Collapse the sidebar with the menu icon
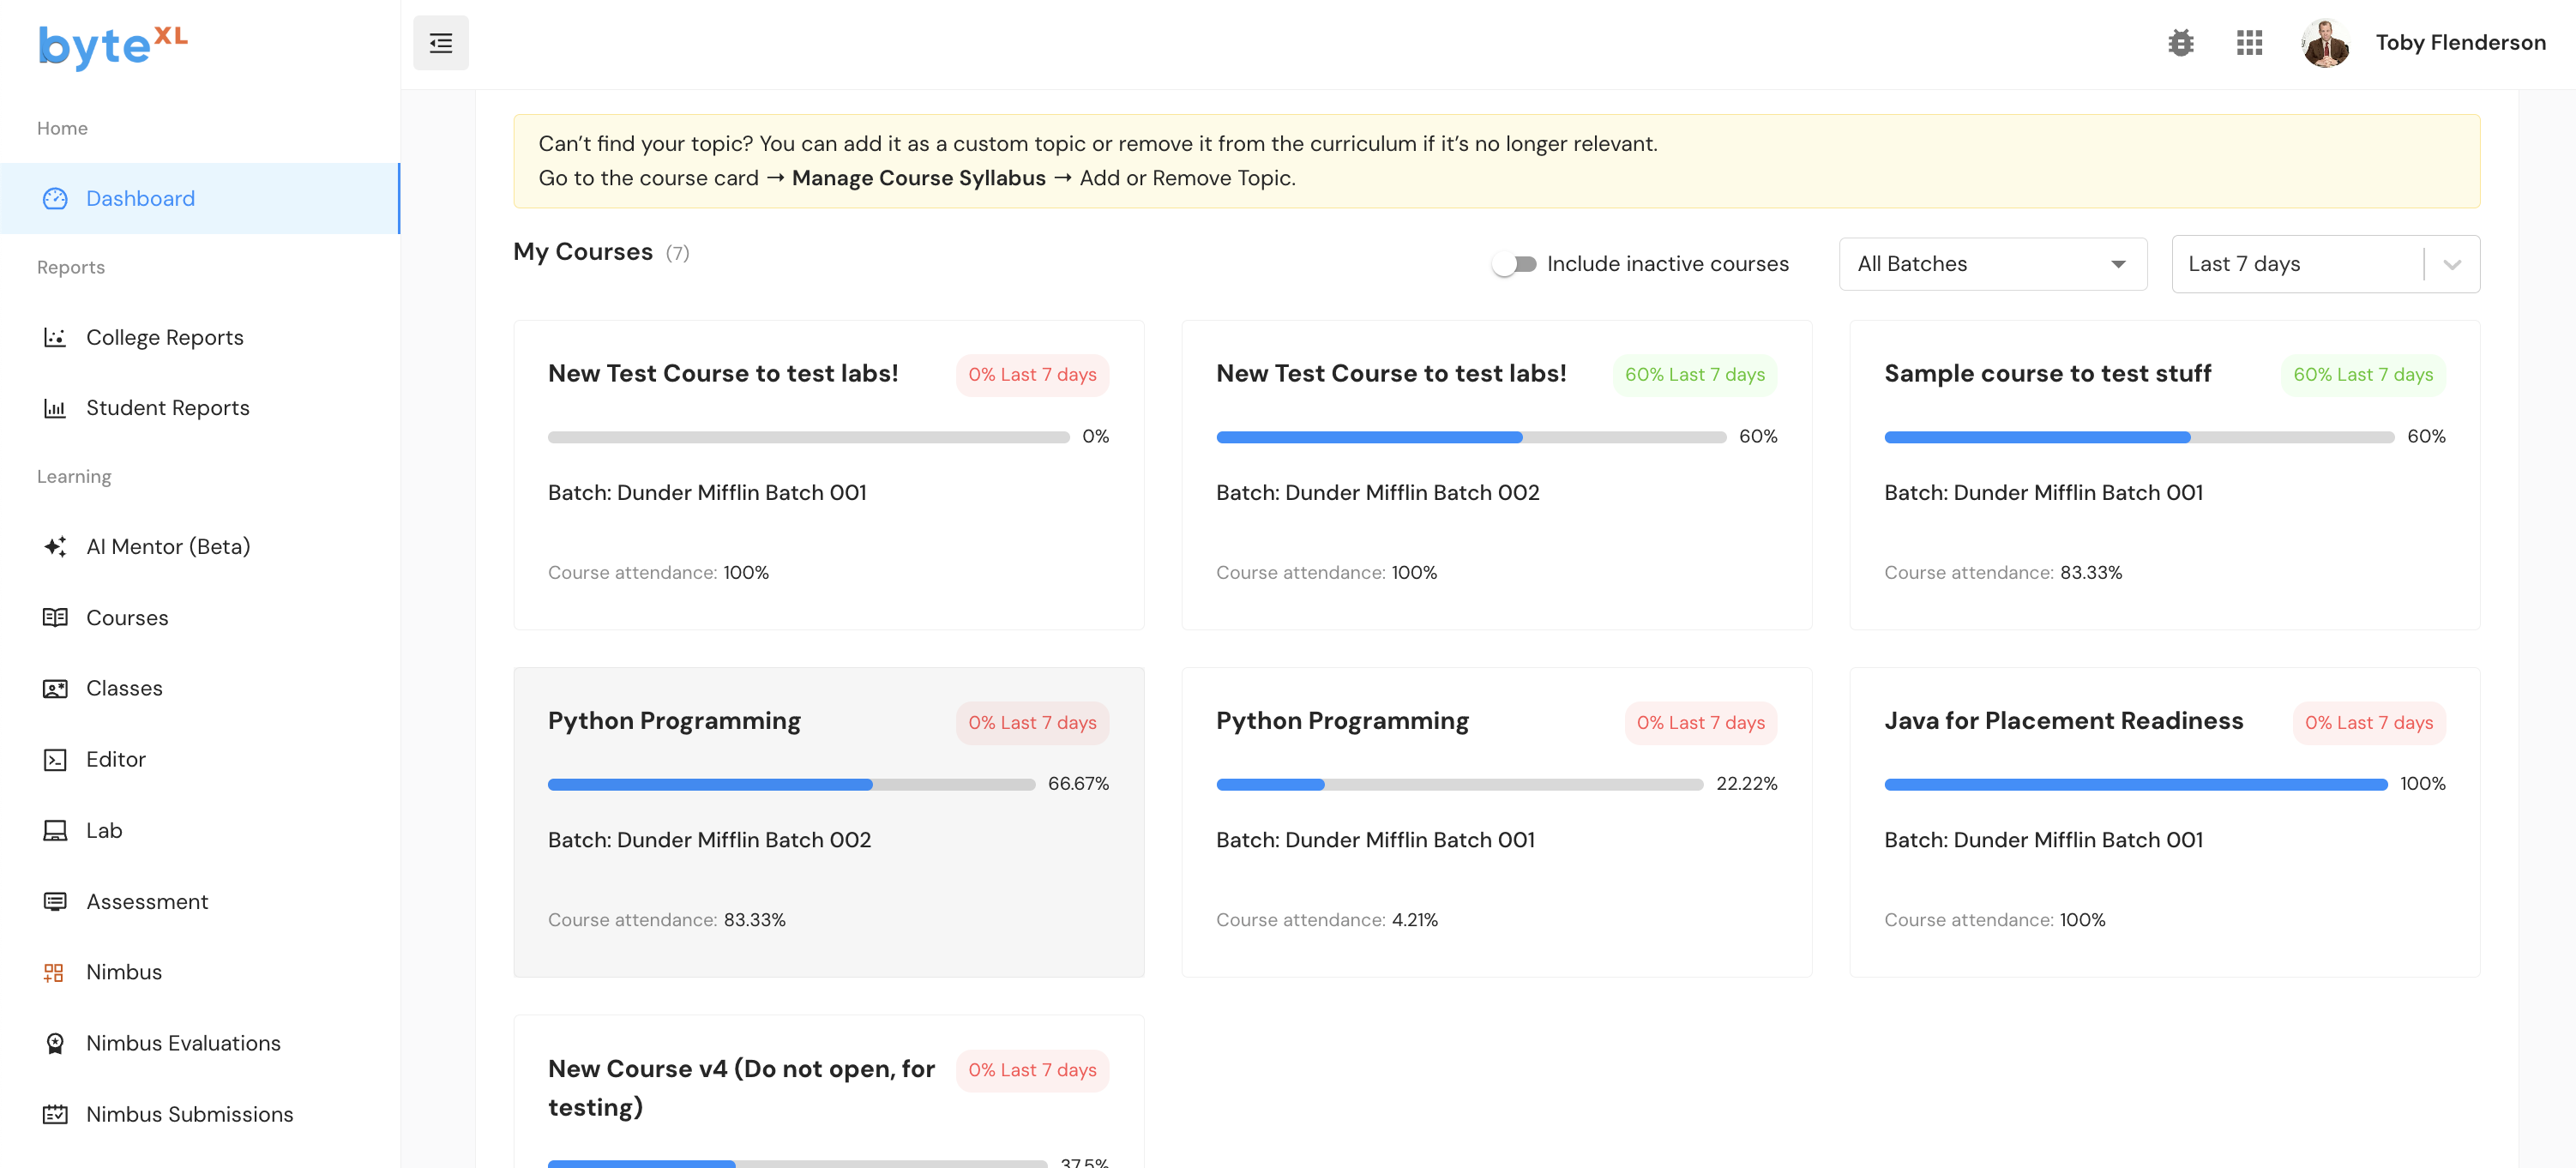 pyautogui.click(x=440, y=43)
